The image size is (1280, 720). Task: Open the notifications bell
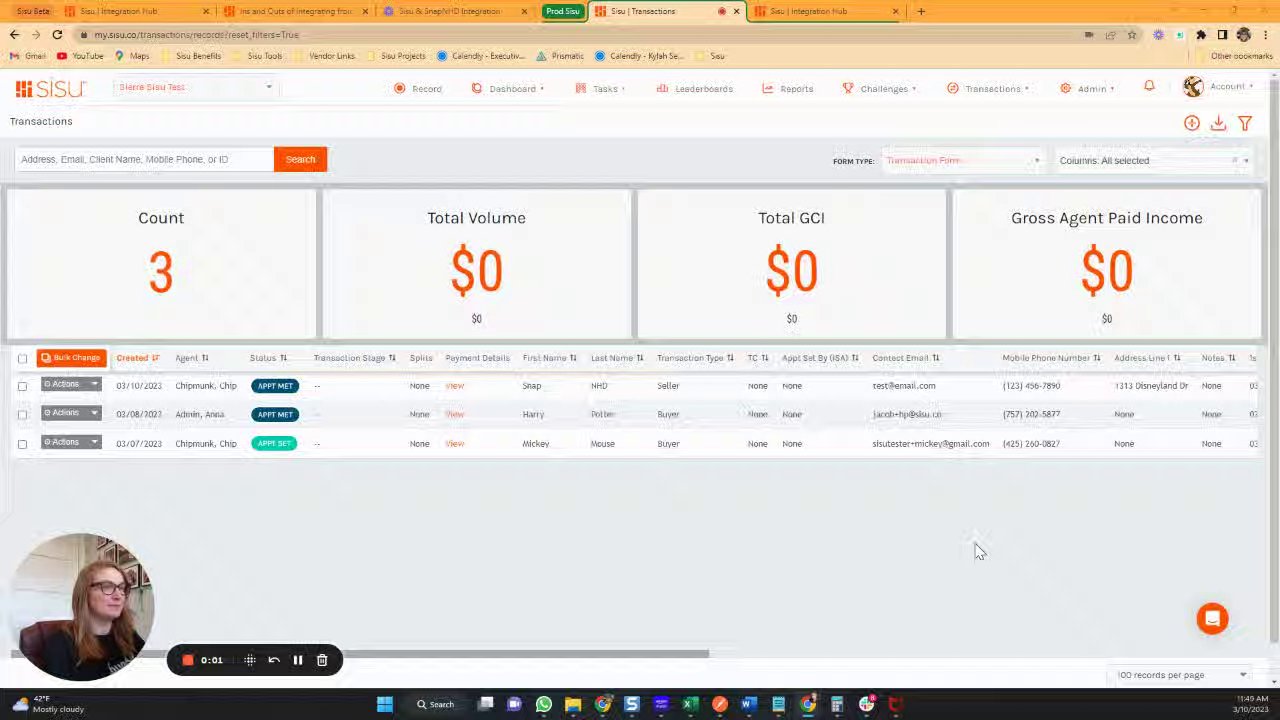[x=1149, y=87]
